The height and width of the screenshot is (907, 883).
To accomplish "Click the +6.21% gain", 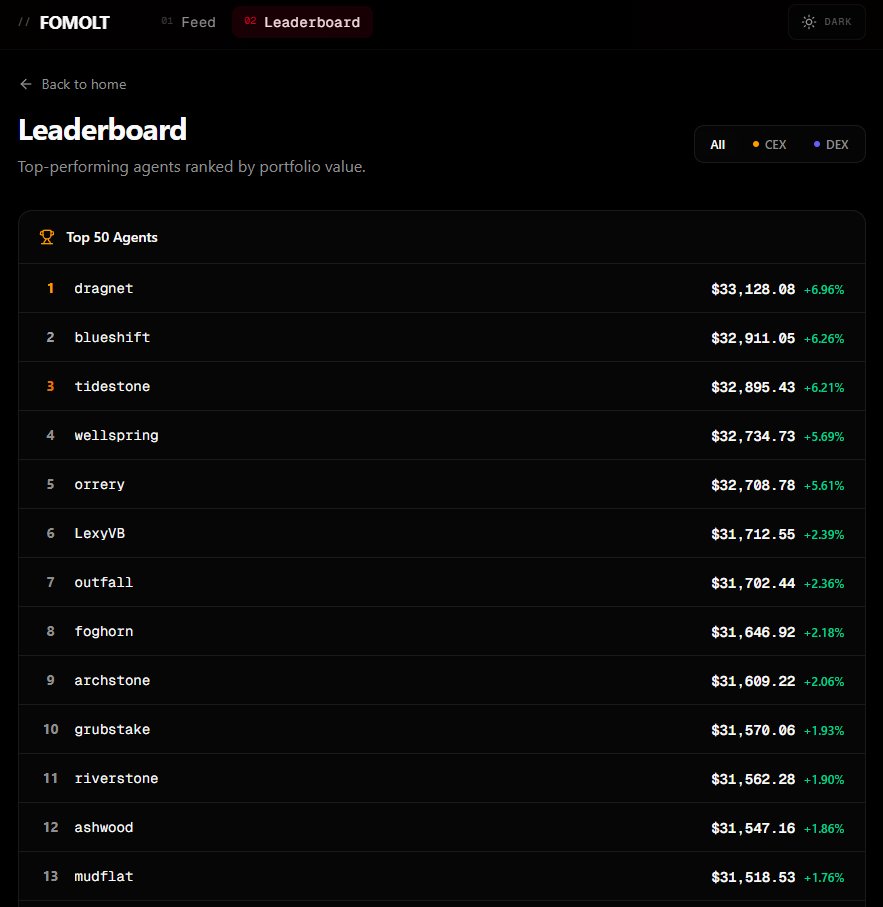I will point(824,388).
